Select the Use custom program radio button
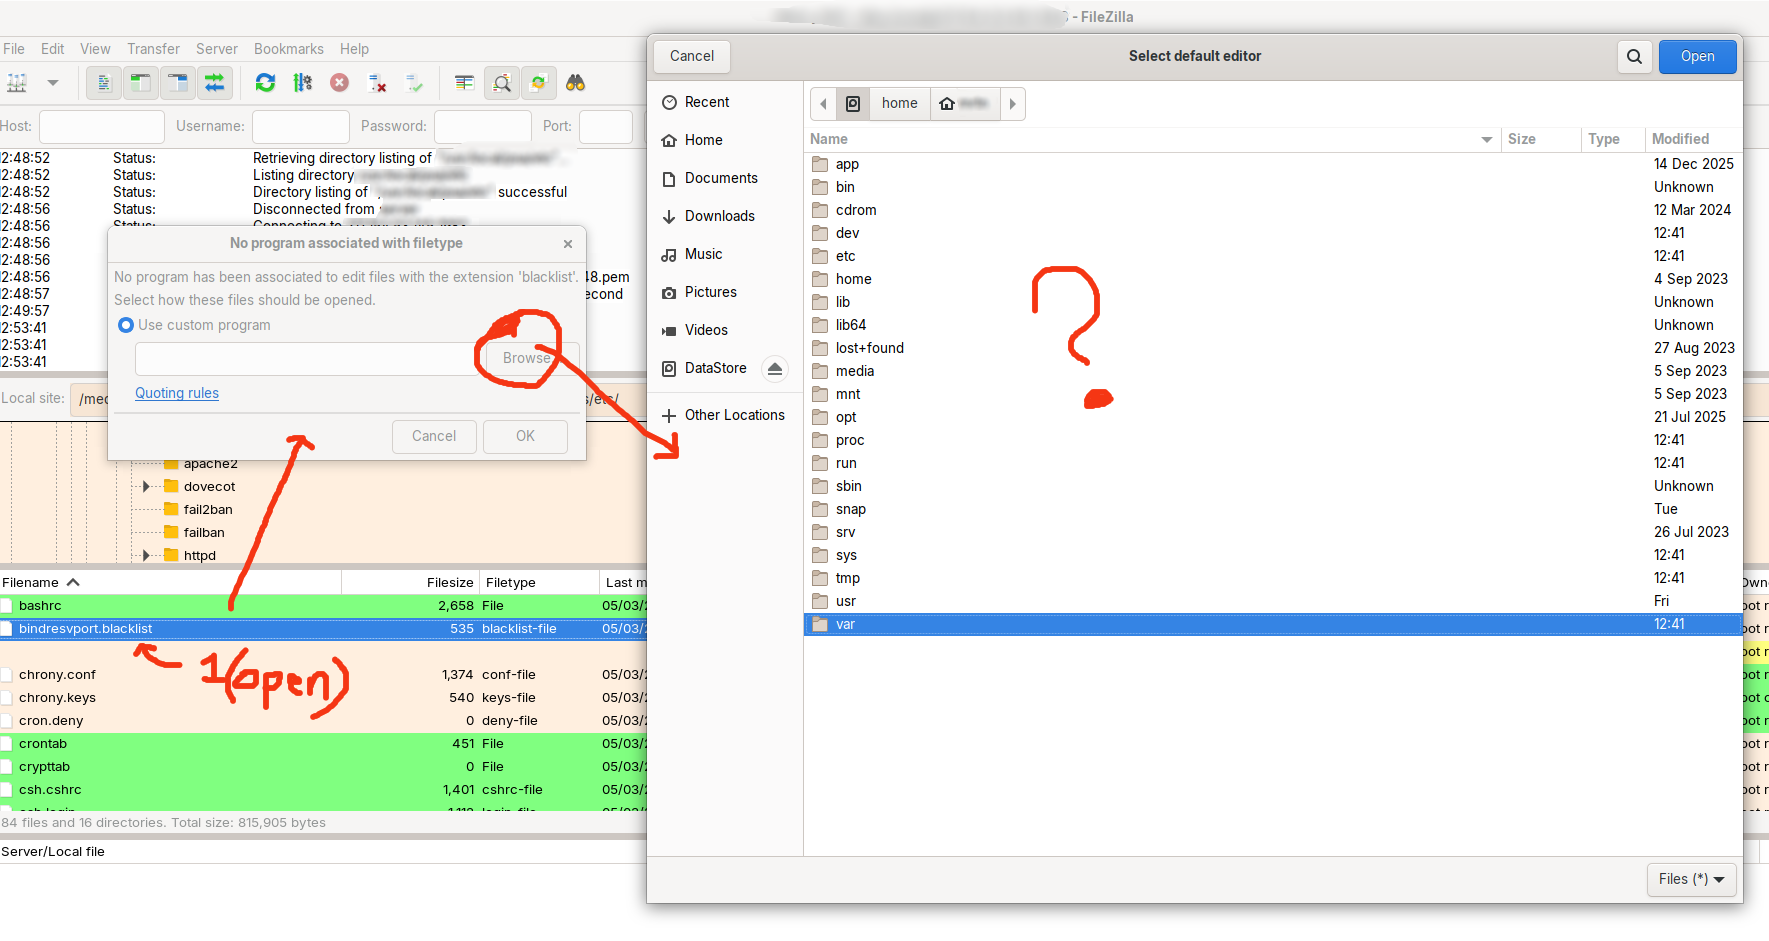Image resolution: width=1769 pixels, height=941 pixels. 126,325
